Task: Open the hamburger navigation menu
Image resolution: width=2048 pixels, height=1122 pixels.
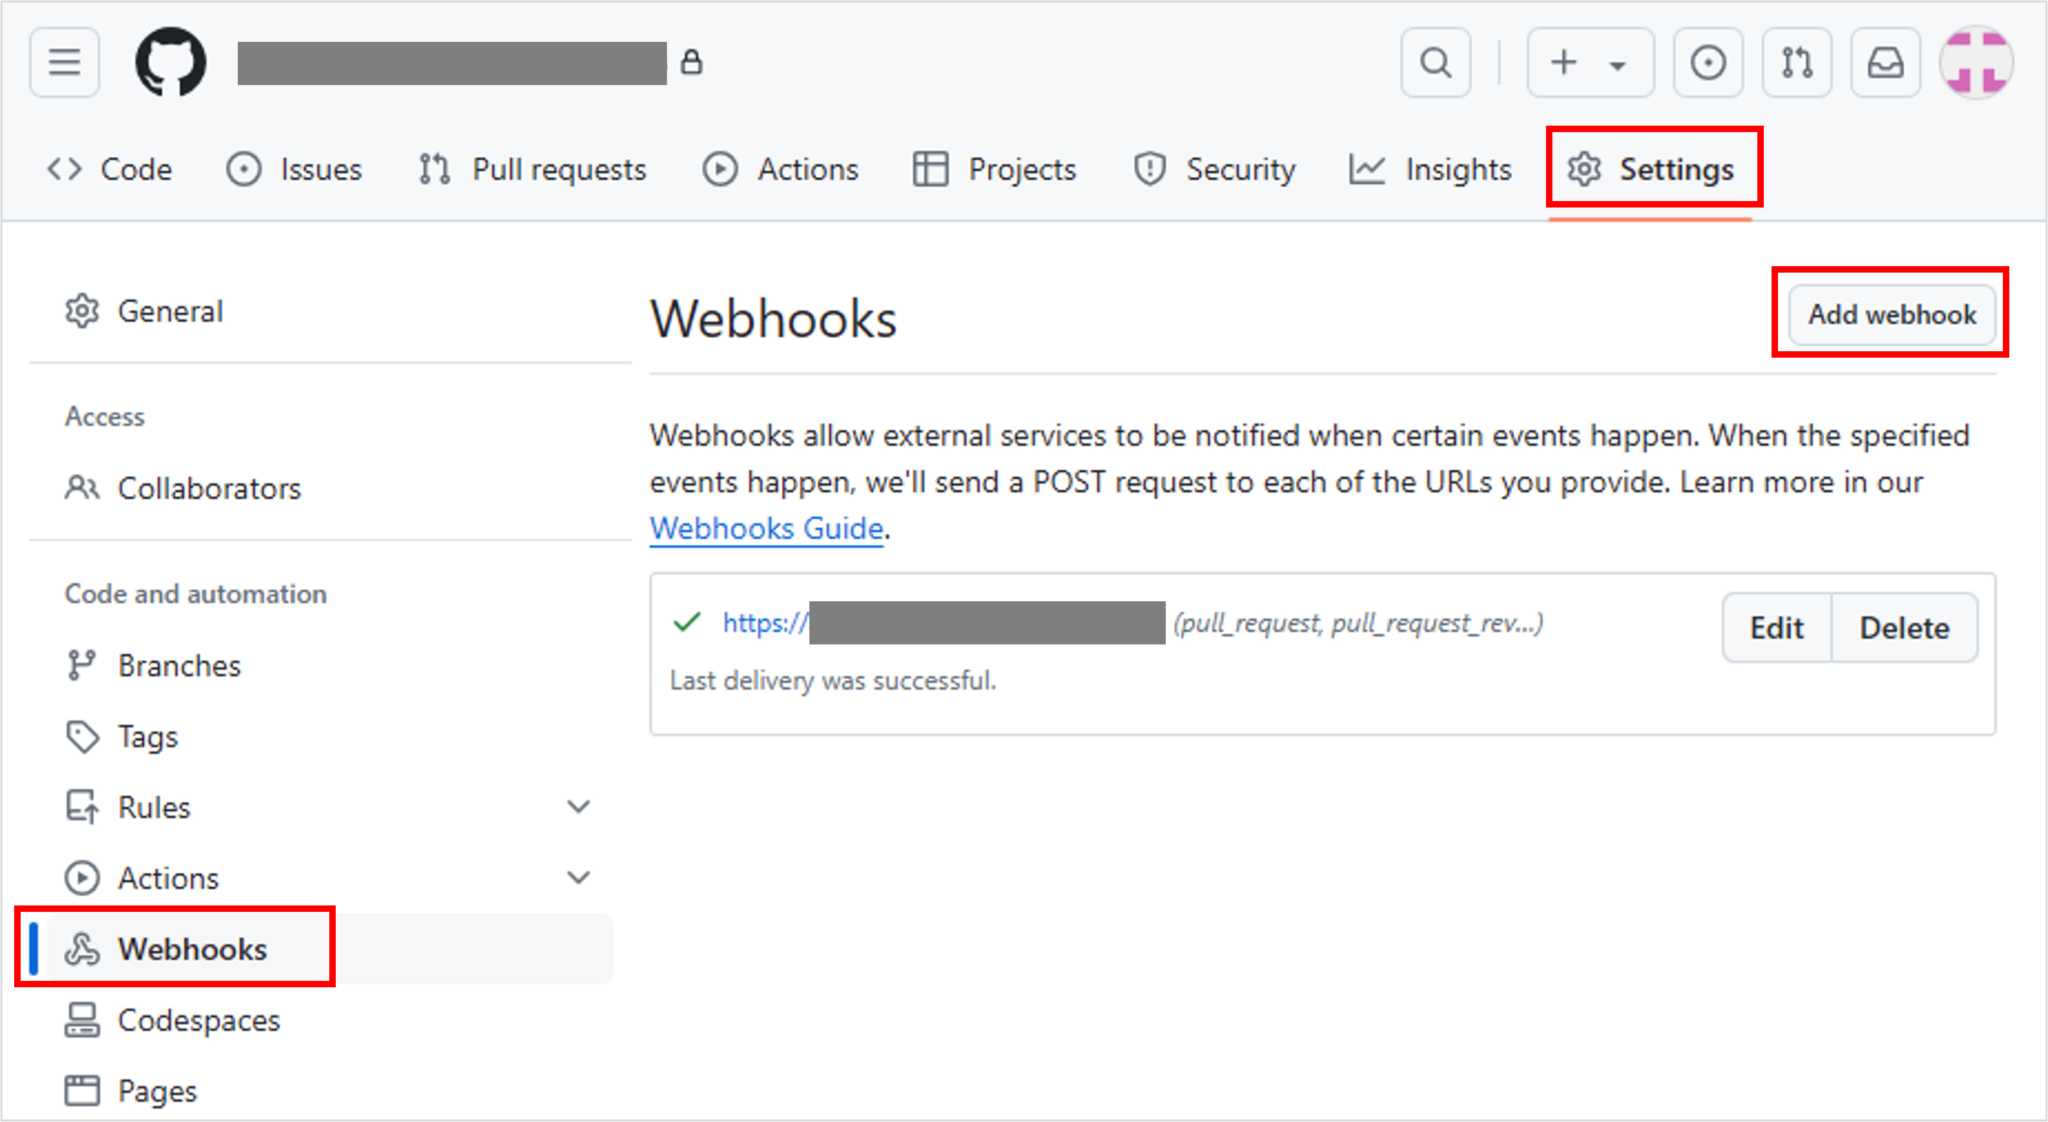Action: 64,63
